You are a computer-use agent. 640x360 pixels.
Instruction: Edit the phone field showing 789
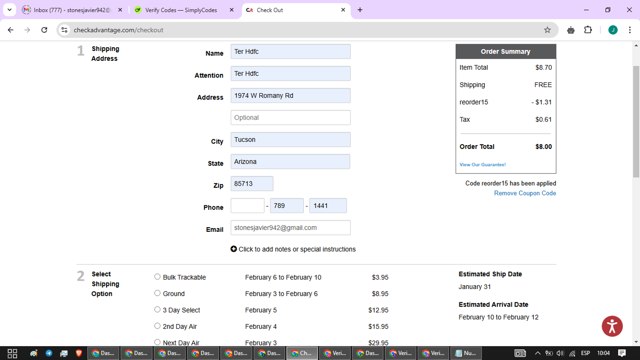(287, 206)
